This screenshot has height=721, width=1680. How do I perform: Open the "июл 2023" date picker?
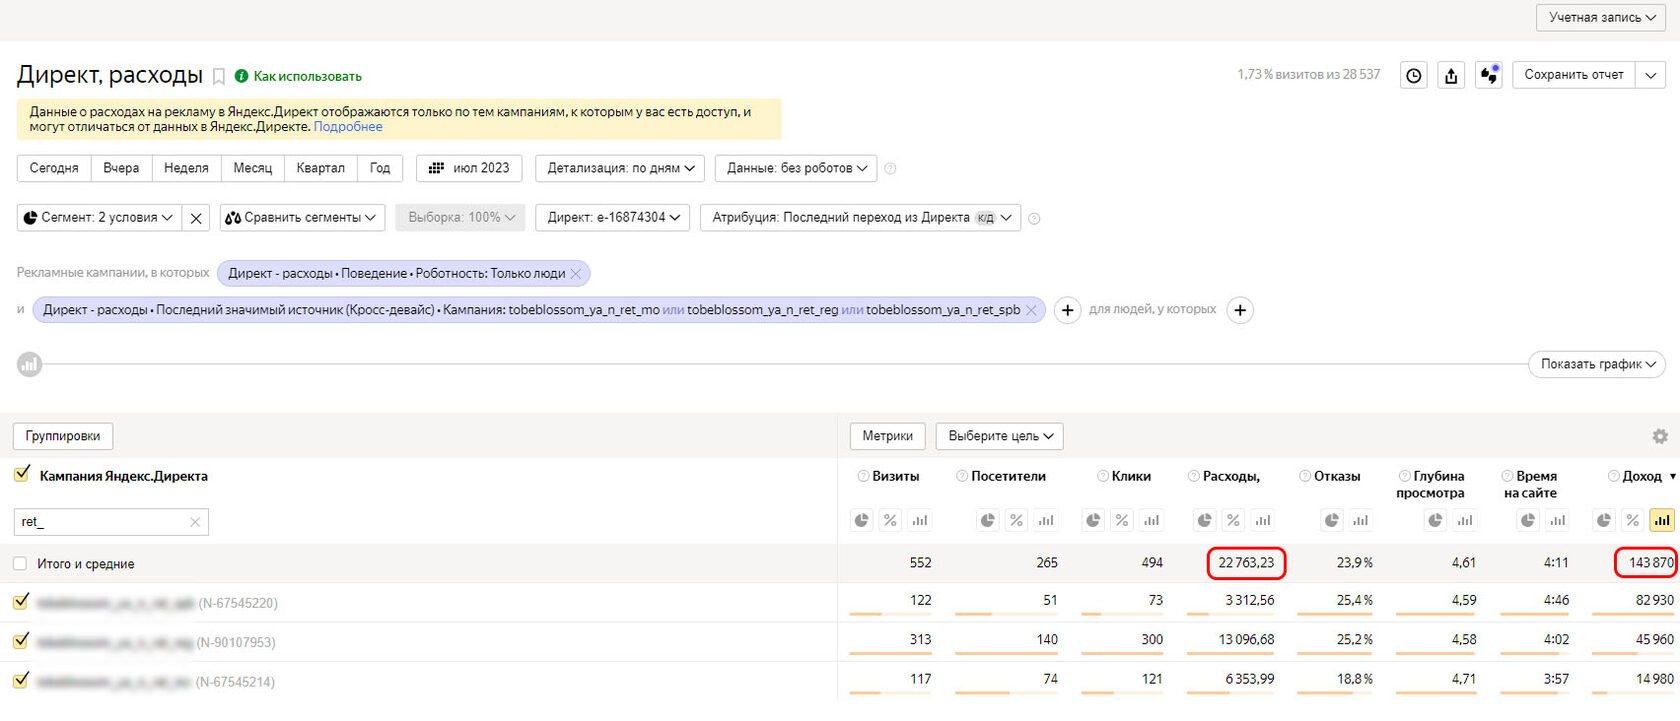coord(470,169)
